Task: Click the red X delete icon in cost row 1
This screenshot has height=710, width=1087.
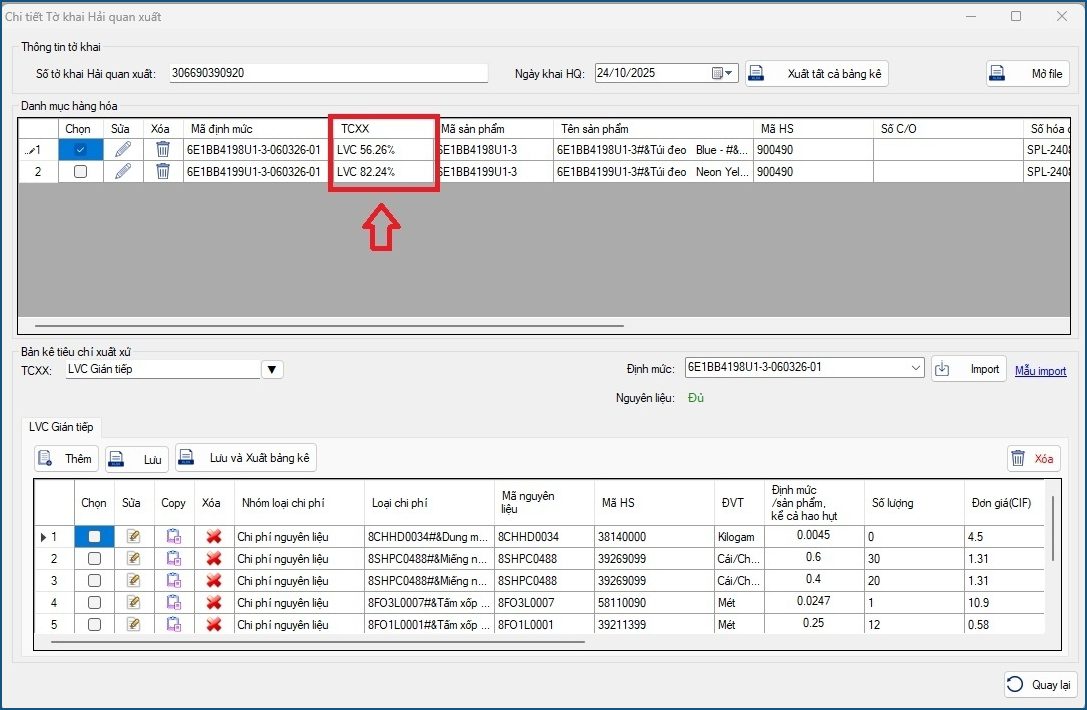Action: point(213,537)
